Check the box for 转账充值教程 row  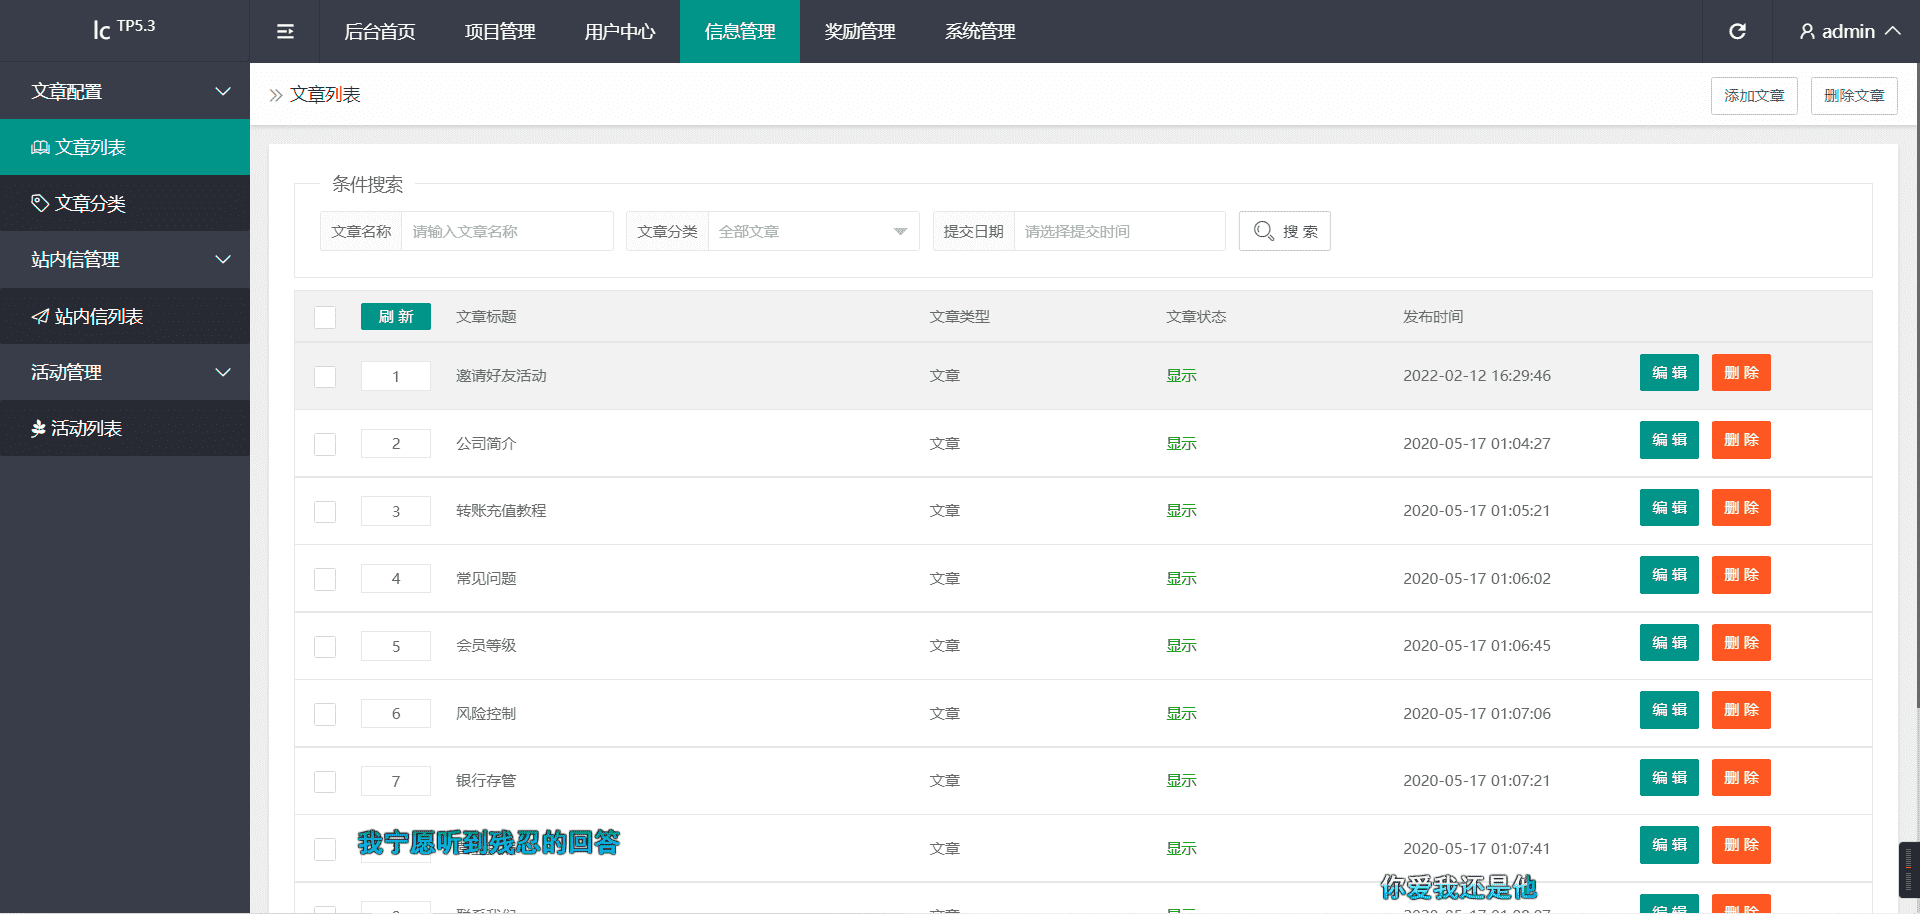coord(325,512)
